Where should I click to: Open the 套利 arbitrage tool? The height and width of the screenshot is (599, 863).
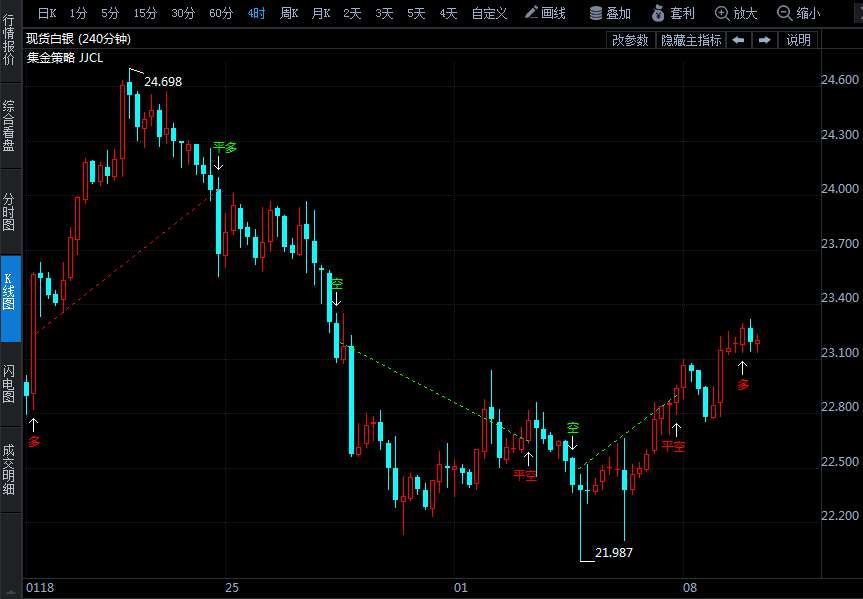point(673,13)
